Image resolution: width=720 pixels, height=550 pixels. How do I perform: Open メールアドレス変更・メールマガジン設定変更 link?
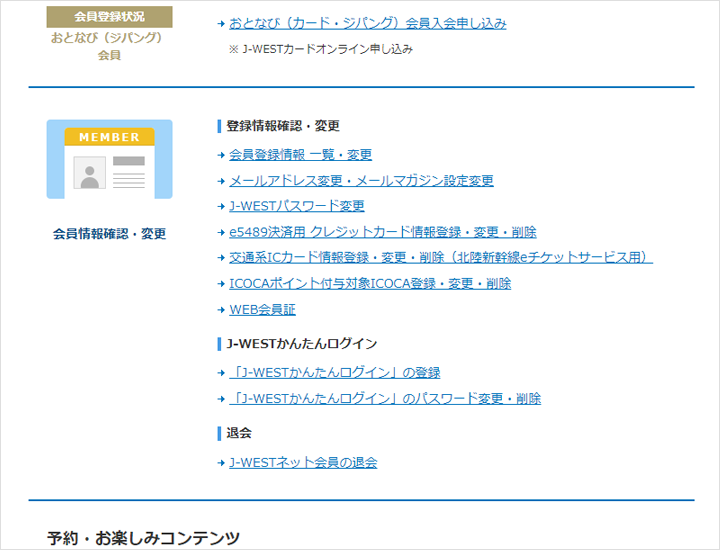[x=361, y=180]
